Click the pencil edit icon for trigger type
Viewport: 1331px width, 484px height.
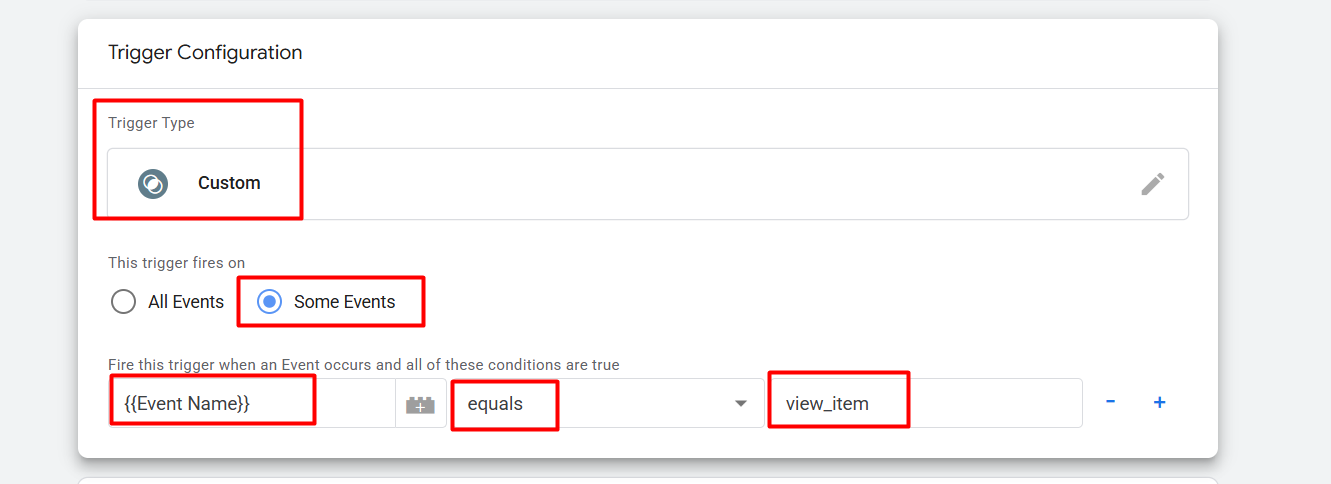pos(1152,184)
